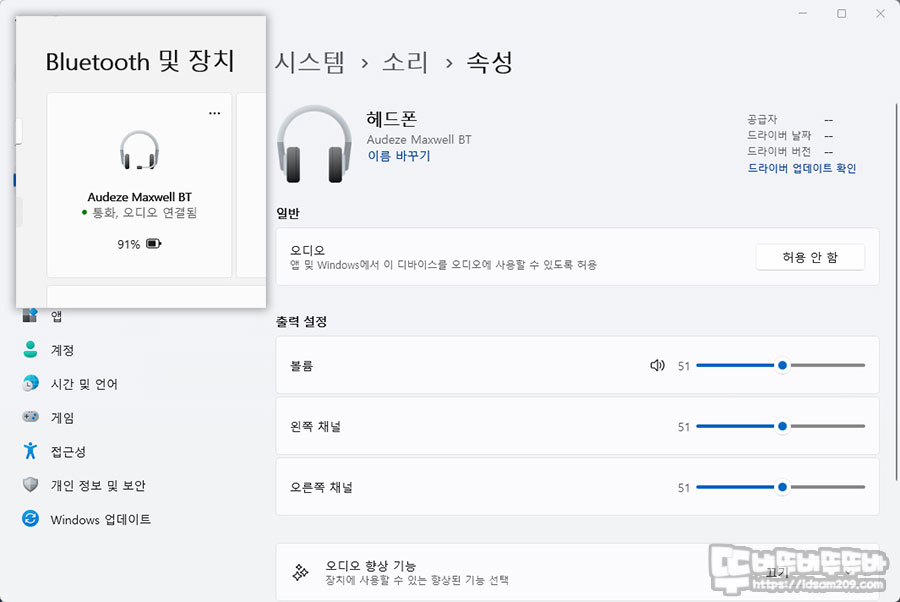Adjust the 오른쪽 채널 slider

coord(780,487)
